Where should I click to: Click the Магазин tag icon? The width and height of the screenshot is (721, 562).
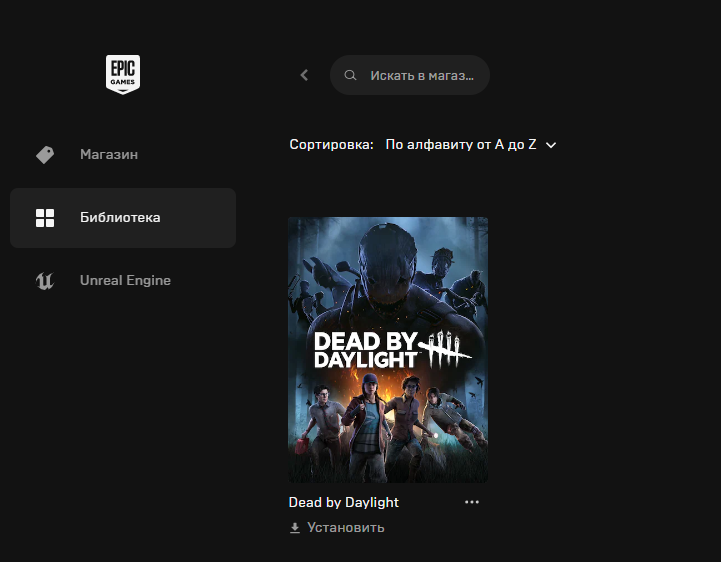coord(45,155)
